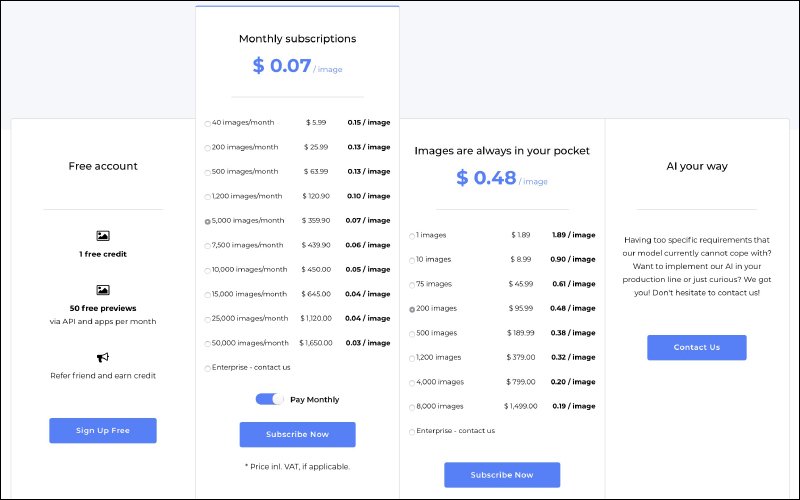Choose the 50,000 images/month $1,650 plan
This screenshot has height=500, width=800.
[208, 344]
